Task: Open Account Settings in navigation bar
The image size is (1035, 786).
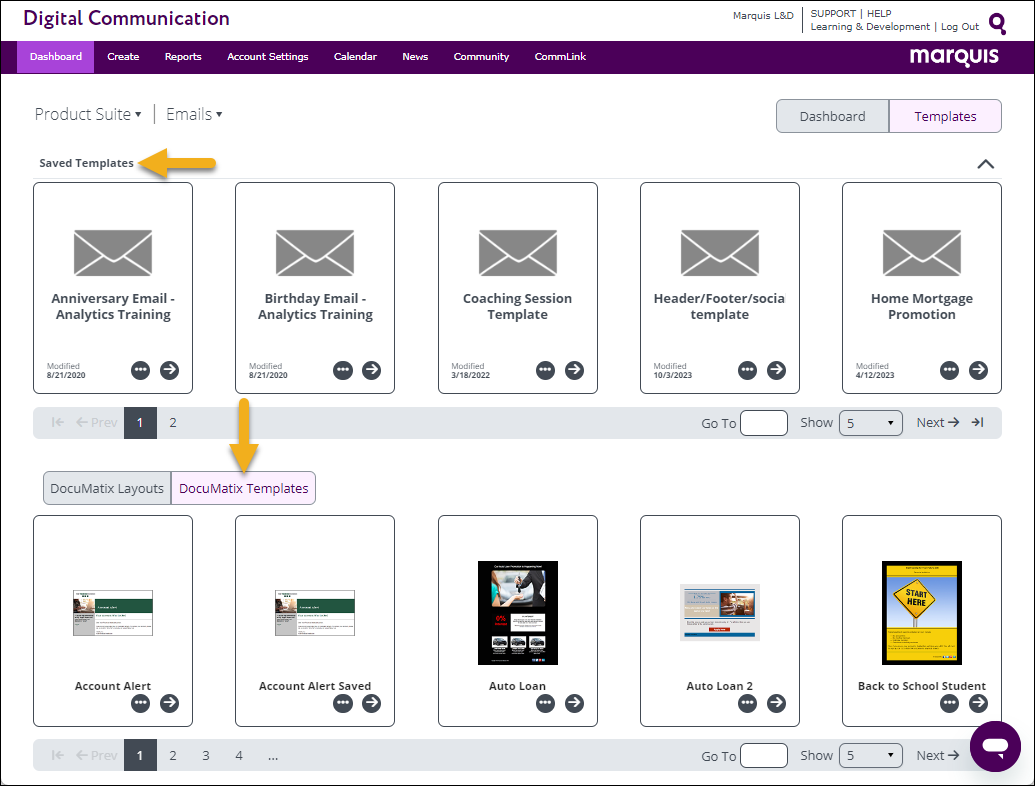Action: click(267, 57)
